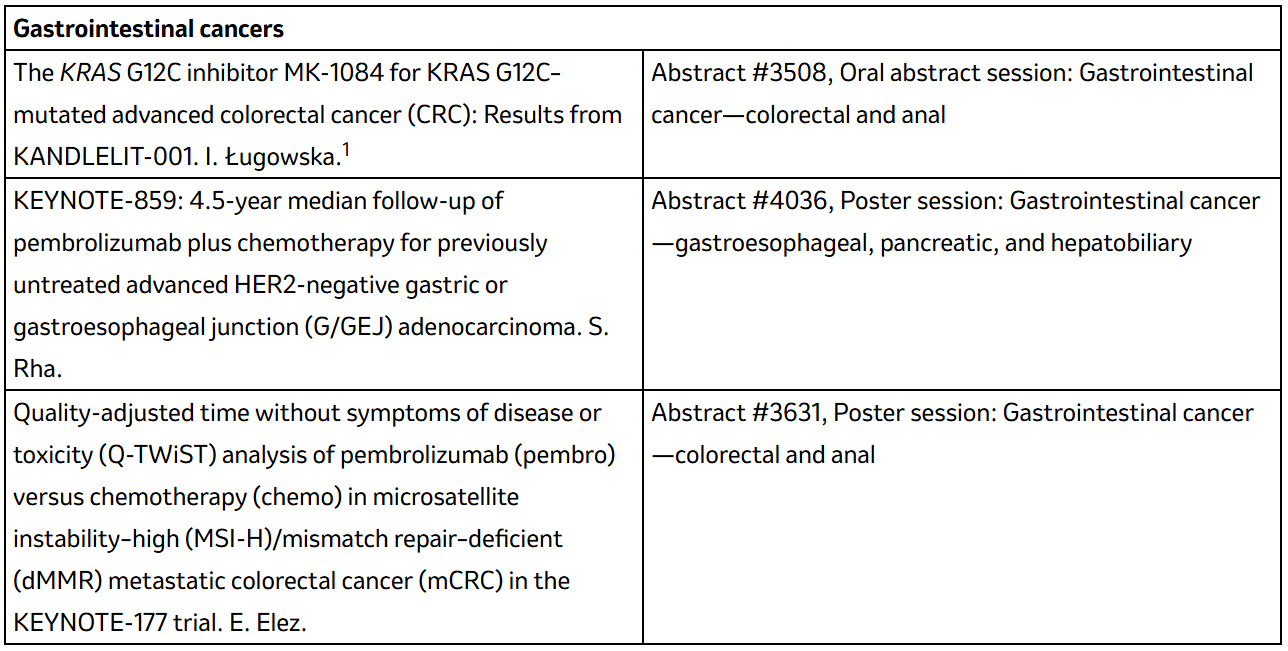The height and width of the screenshot is (651, 1288).
Task: Click the (dMMR) abbreviation
Action: pos(53,582)
